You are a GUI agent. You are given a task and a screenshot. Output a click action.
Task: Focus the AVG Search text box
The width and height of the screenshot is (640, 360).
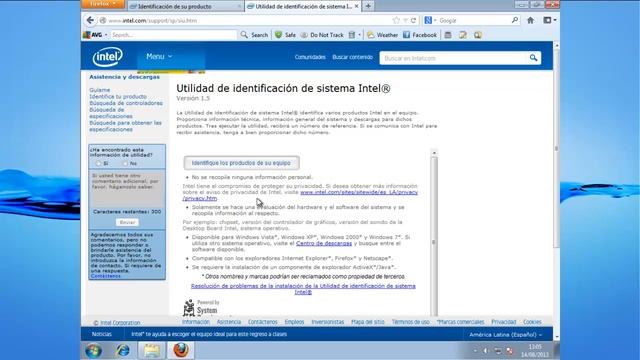(x=173, y=35)
